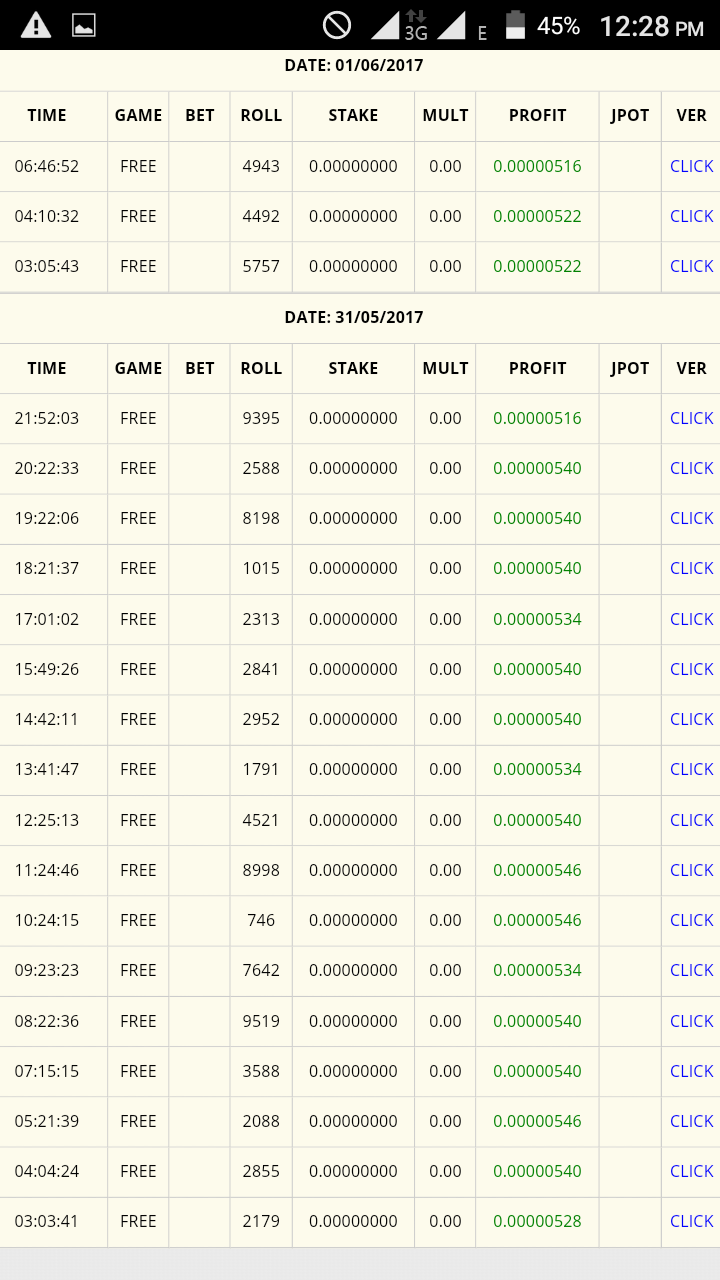
Task: Tap the warning triangle notification icon
Action: click(x=36, y=25)
